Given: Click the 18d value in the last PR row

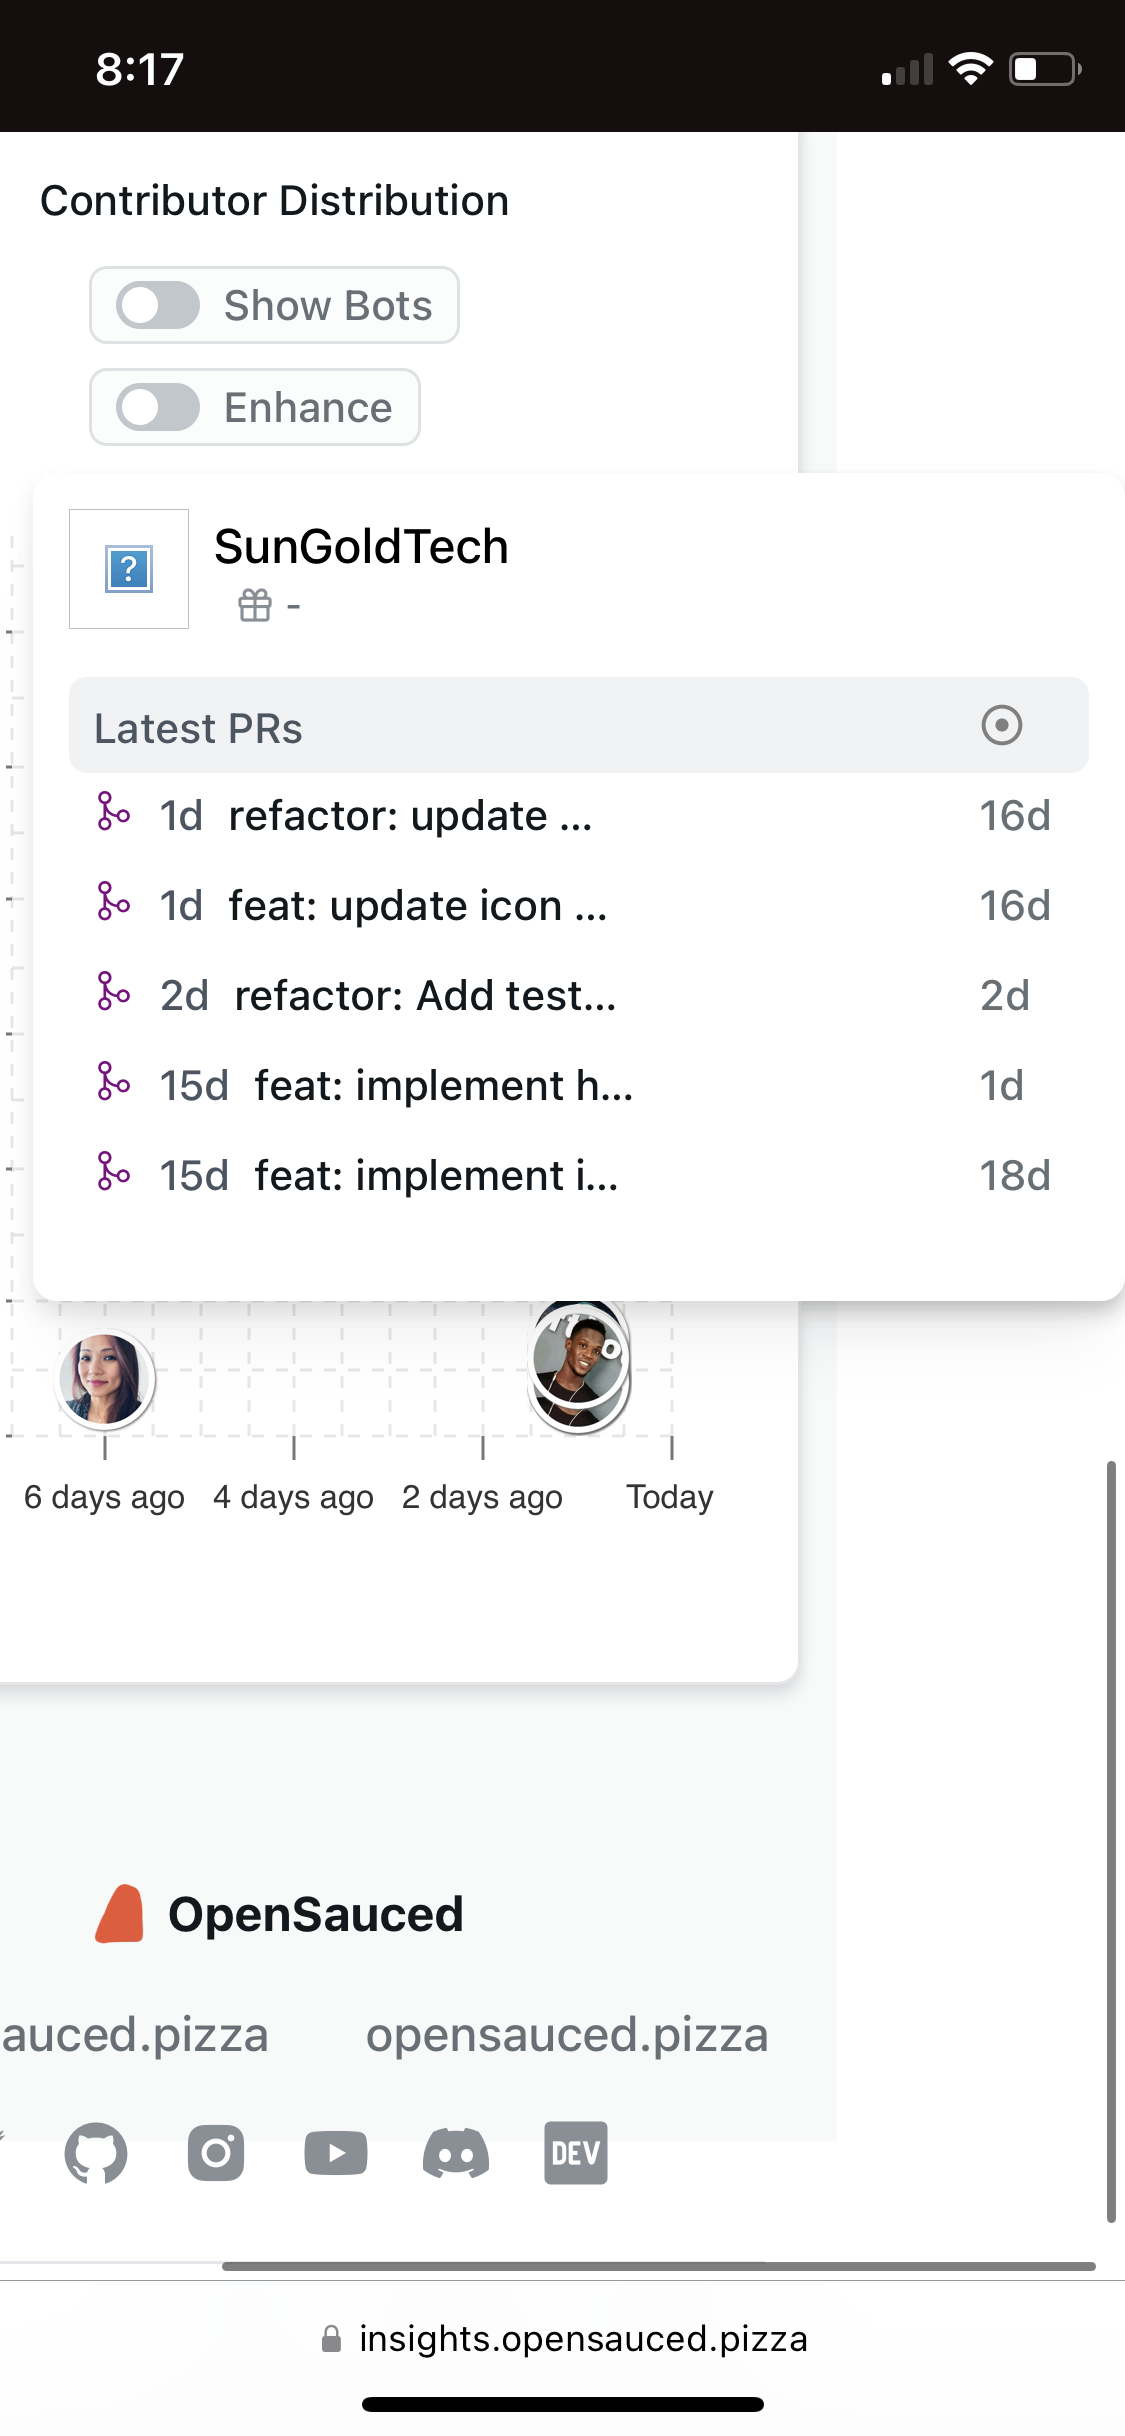Looking at the screenshot, I should 1014,1176.
